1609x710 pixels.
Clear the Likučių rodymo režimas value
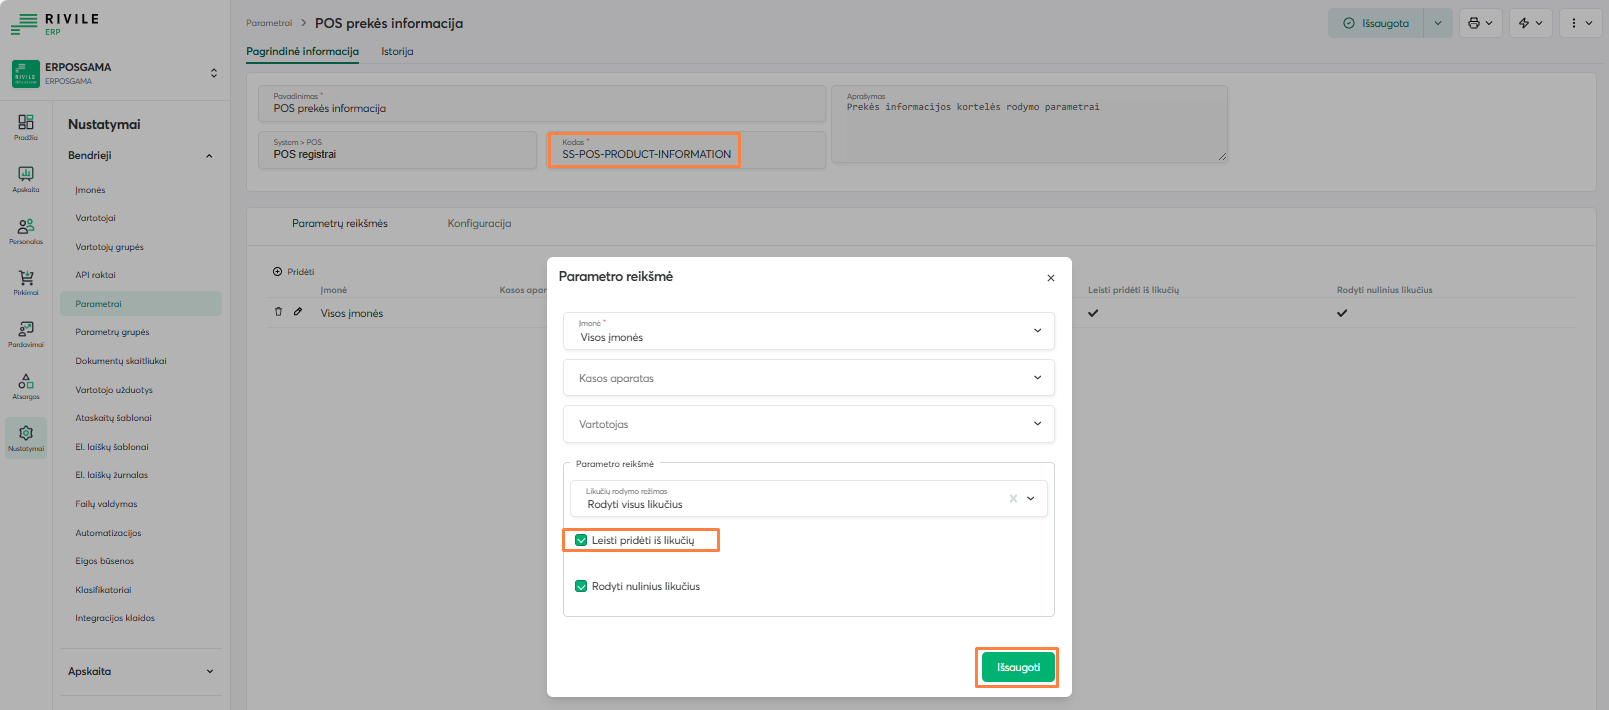1013,498
